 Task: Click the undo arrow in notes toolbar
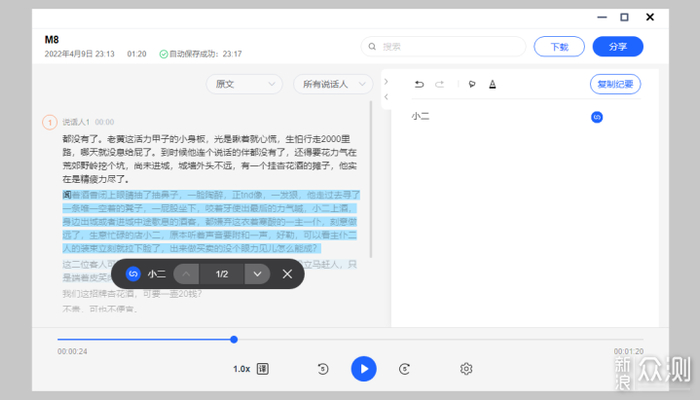419,84
